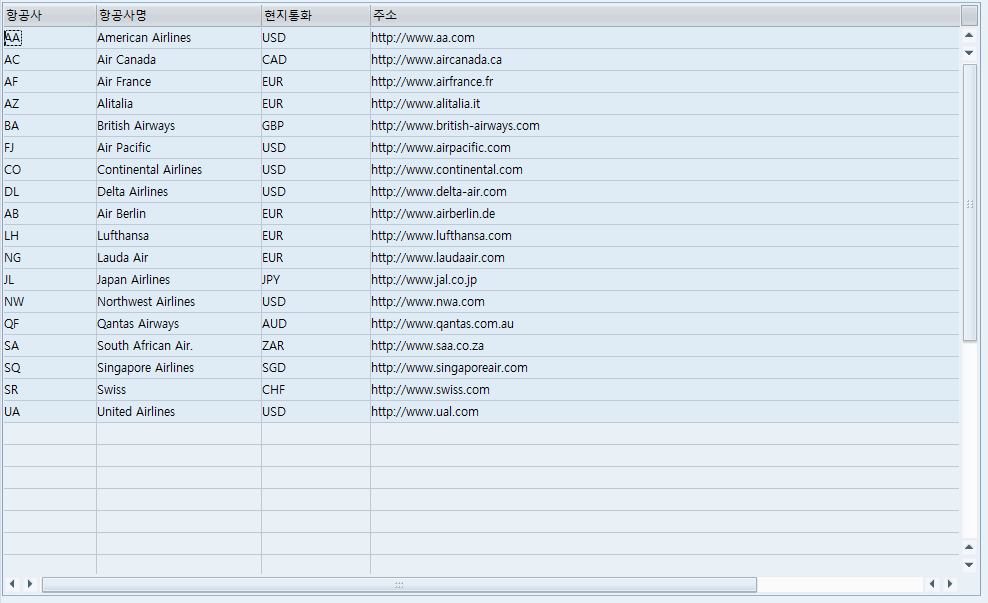Screen dimensions: 988x603
Task: Select the AZ airline code cell
Action: (50, 104)
